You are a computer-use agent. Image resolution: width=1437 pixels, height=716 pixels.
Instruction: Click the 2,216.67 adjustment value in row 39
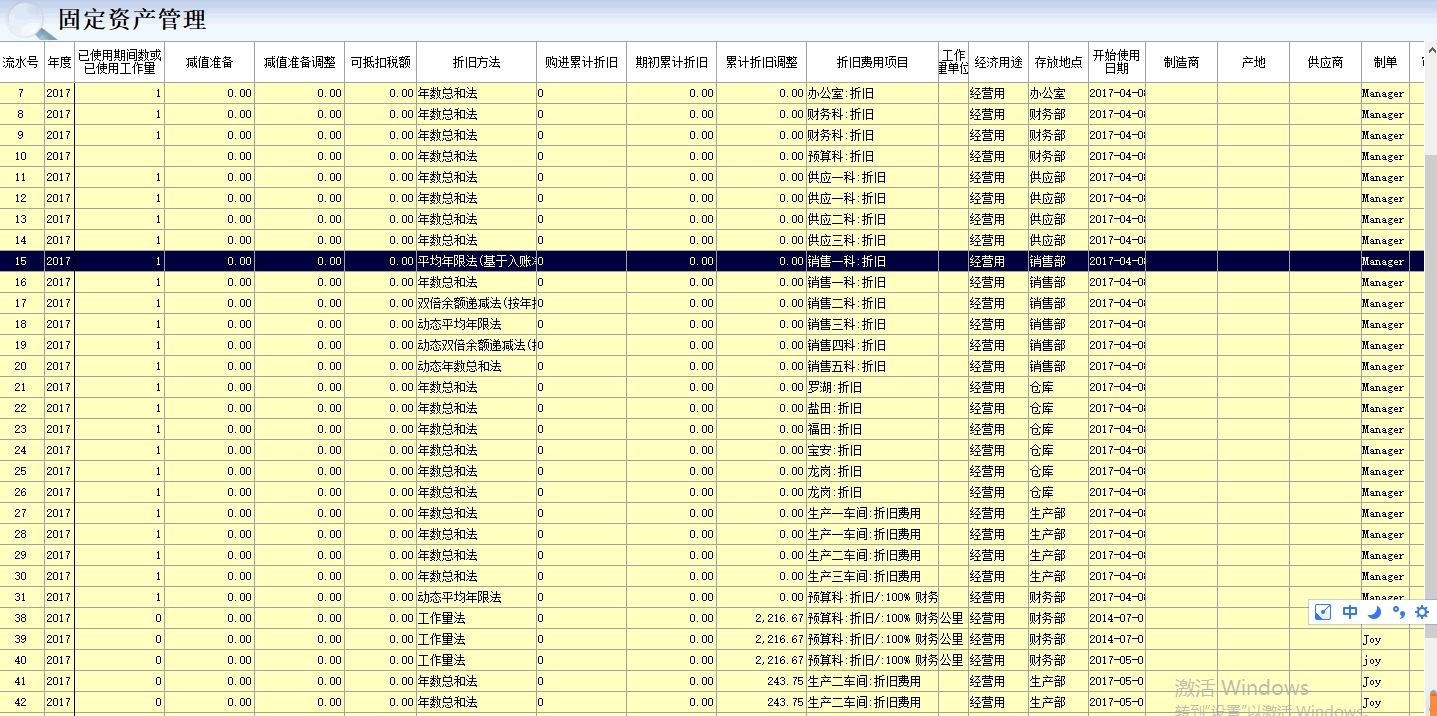click(761, 639)
